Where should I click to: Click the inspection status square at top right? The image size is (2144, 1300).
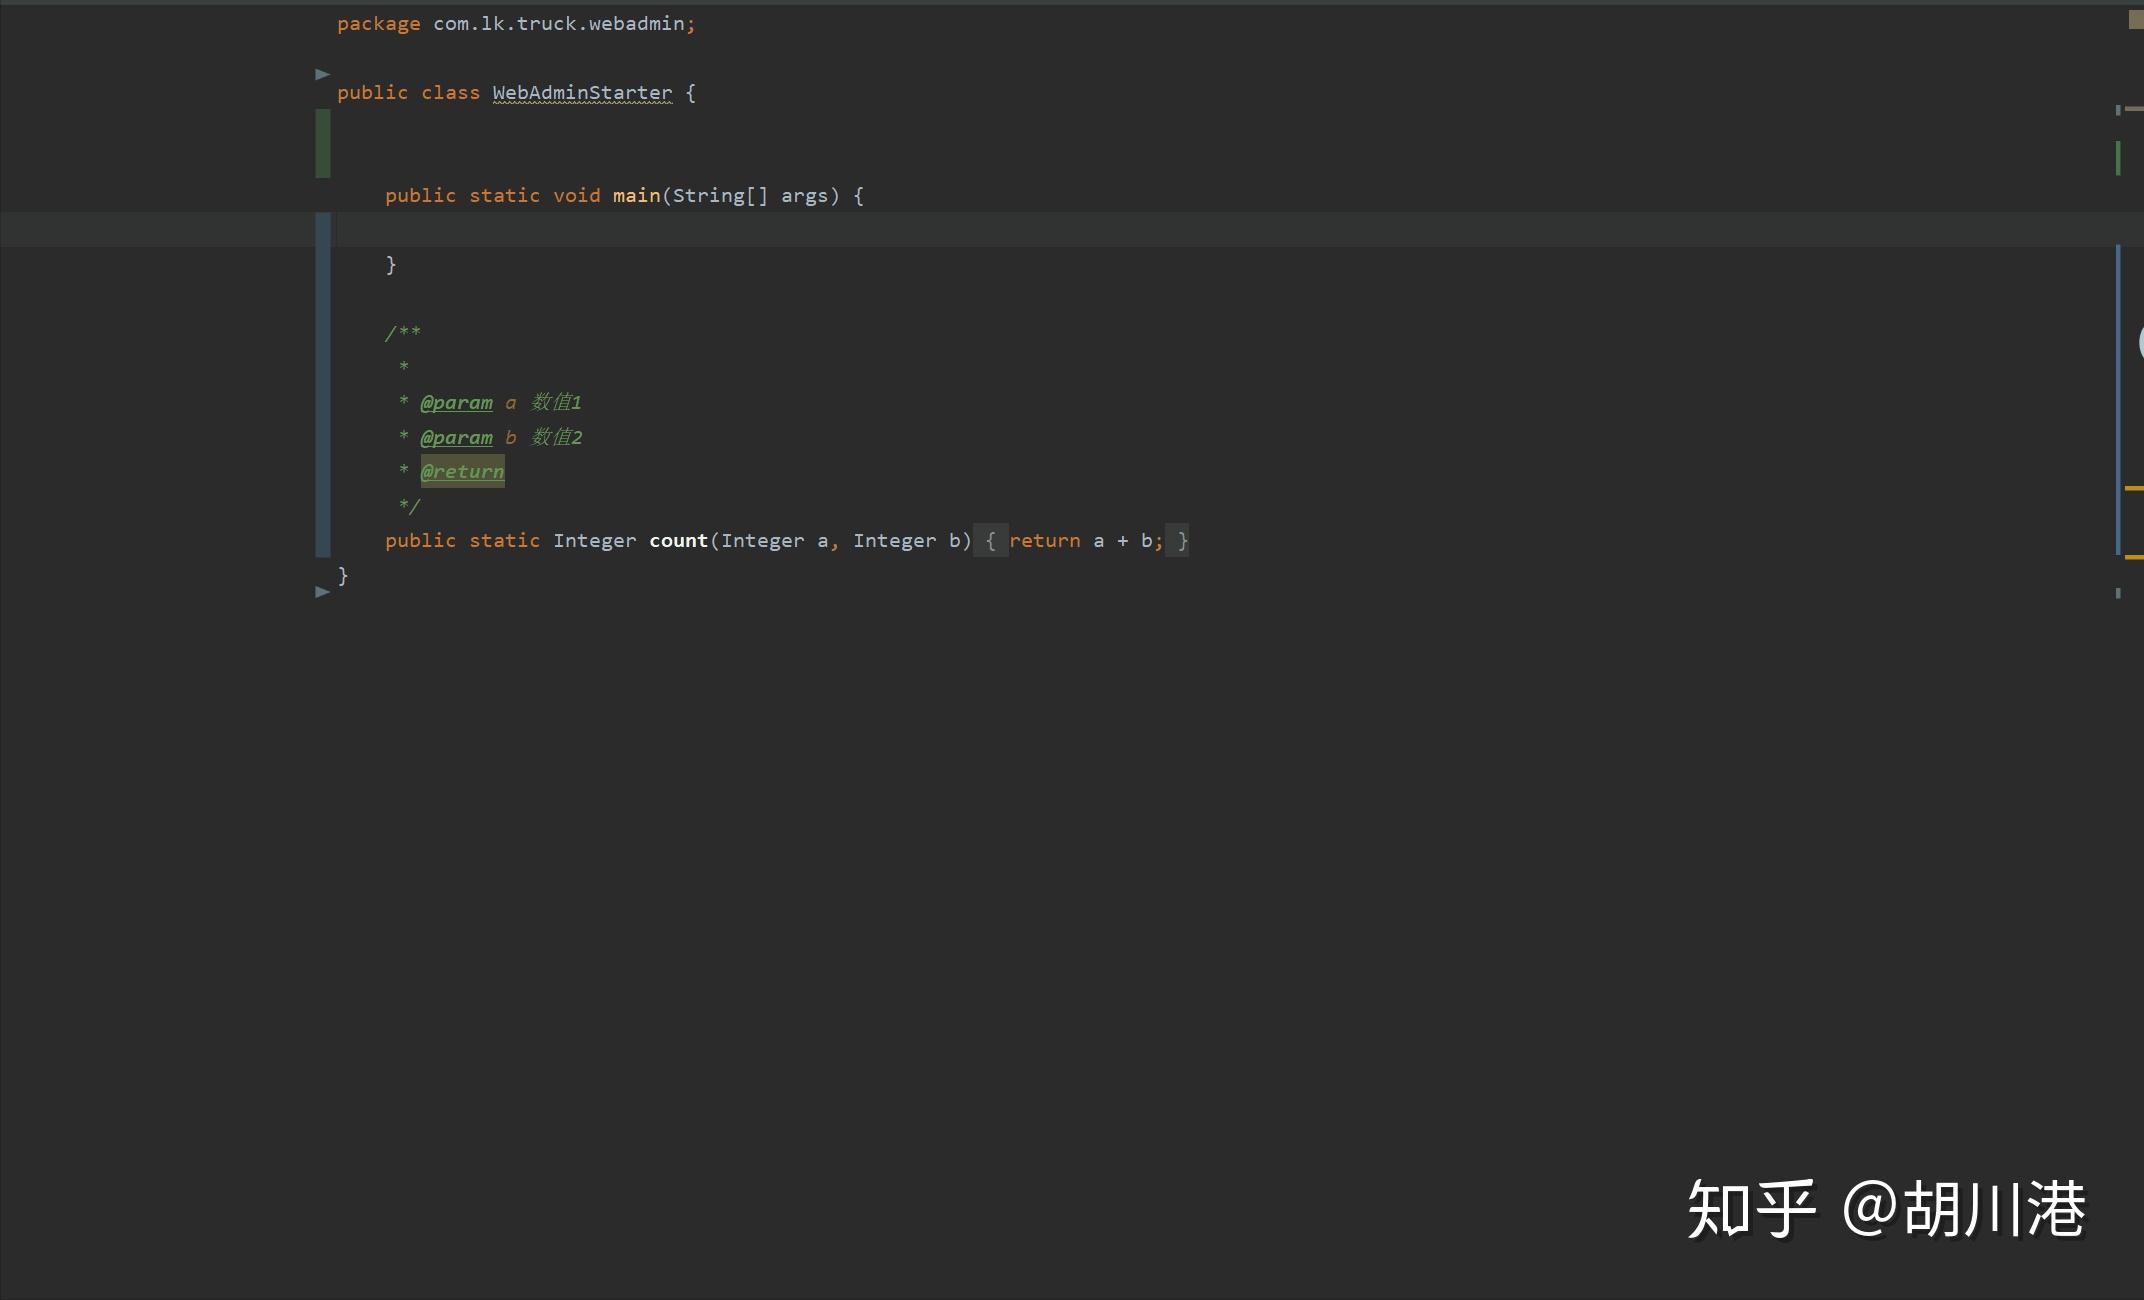tap(2135, 20)
